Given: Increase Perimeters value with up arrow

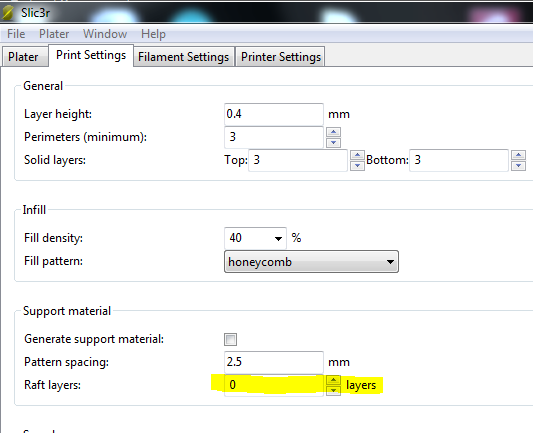Looking at the screenshot, I should tap(333, 132).
